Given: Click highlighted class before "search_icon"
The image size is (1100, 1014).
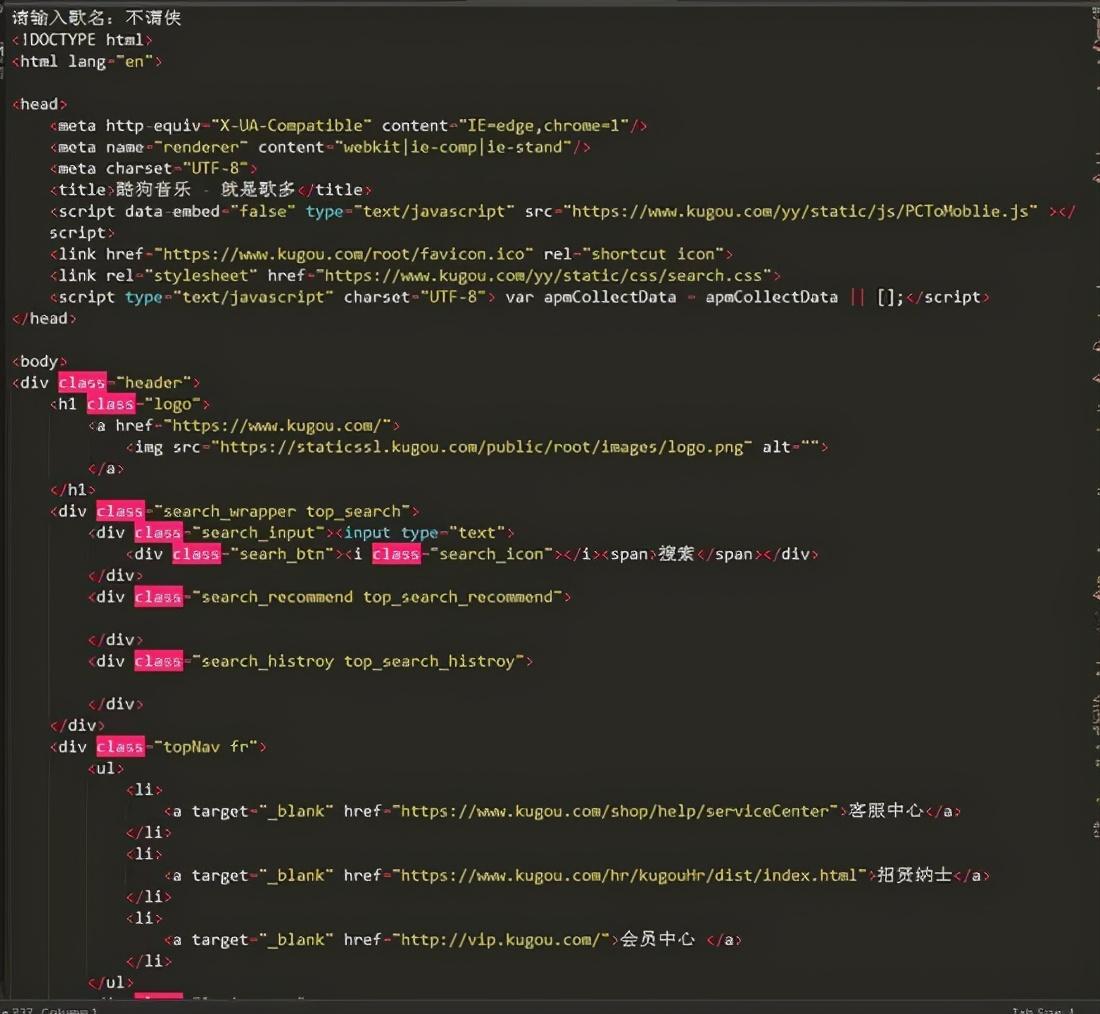Looking at the screenshot, I should 396,554.
